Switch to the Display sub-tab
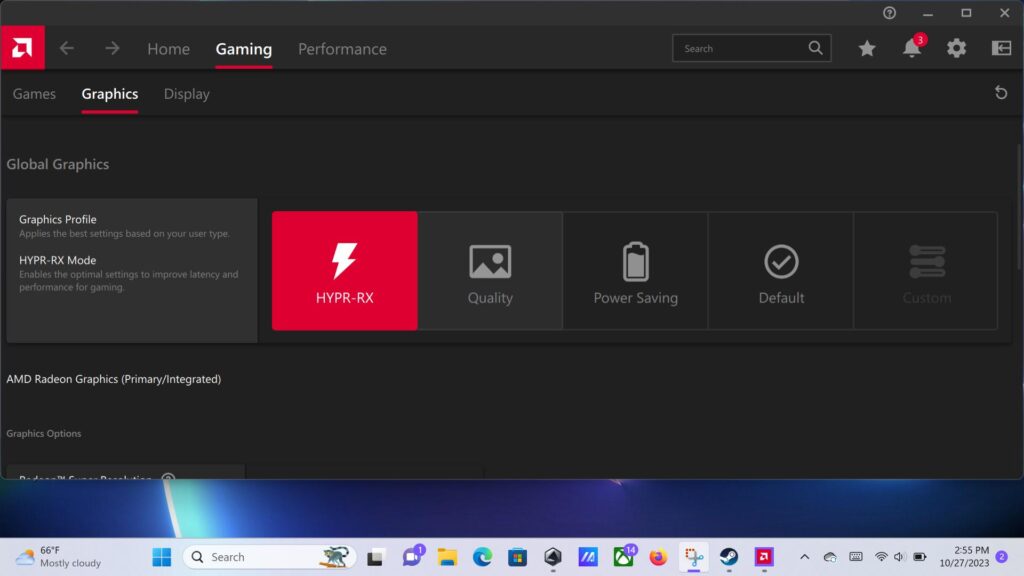 (x=187, y=94)
